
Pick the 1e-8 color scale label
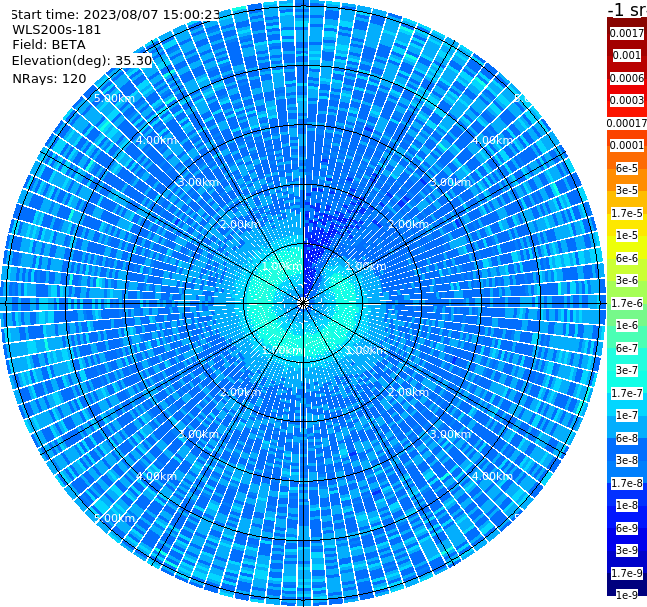[x=627, y=505]
